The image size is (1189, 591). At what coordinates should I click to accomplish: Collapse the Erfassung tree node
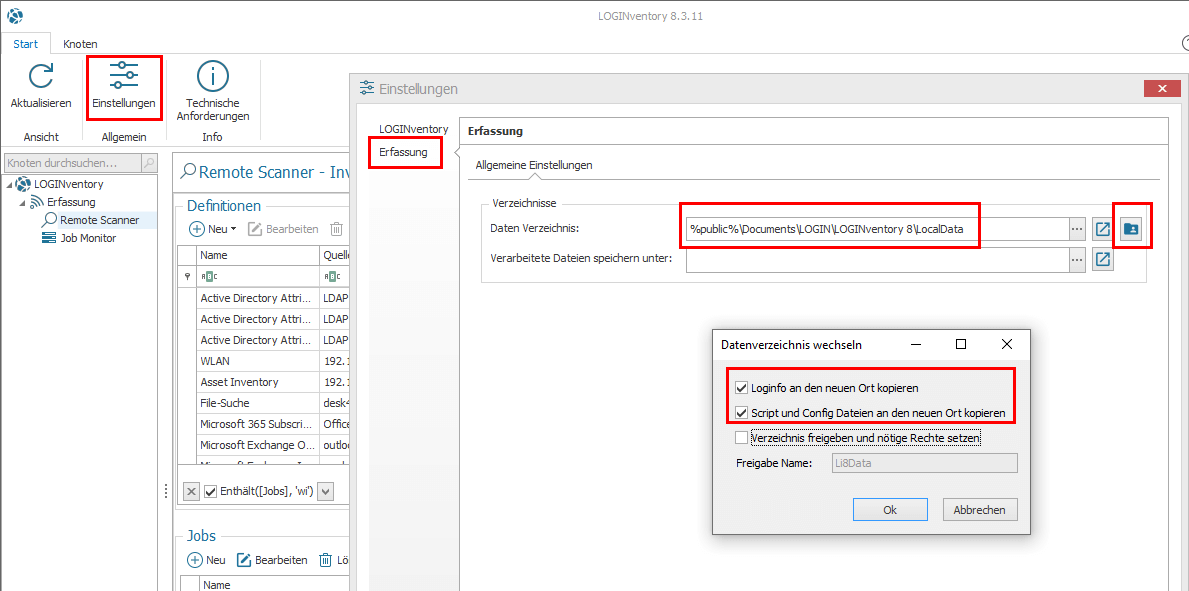(23, 203)
